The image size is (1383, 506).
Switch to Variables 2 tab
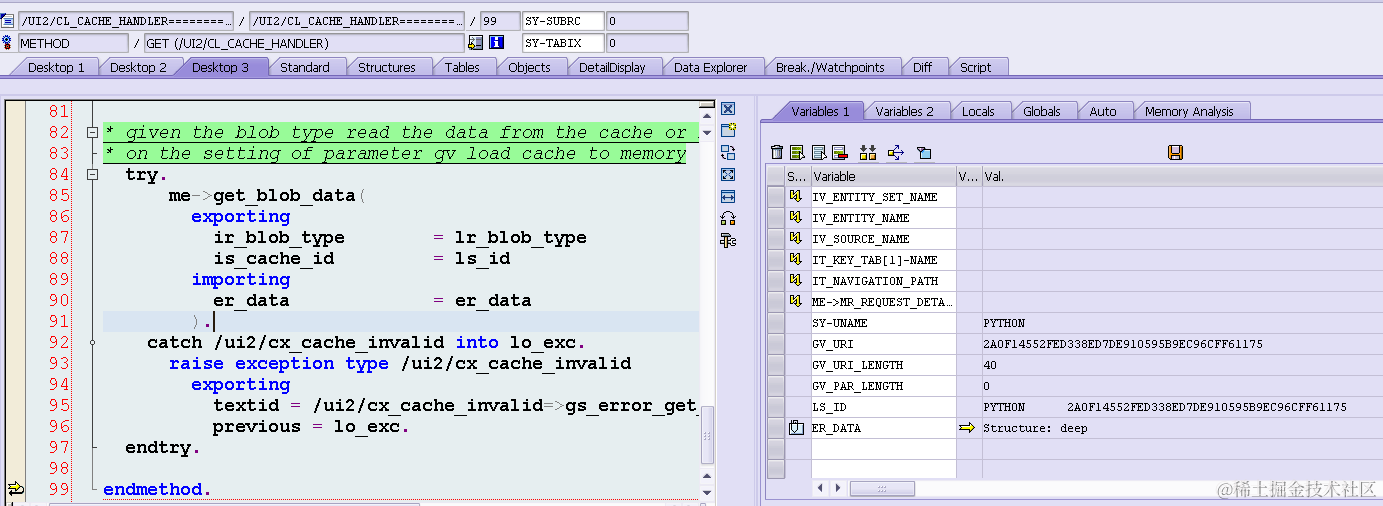click(x=904, y=111)
